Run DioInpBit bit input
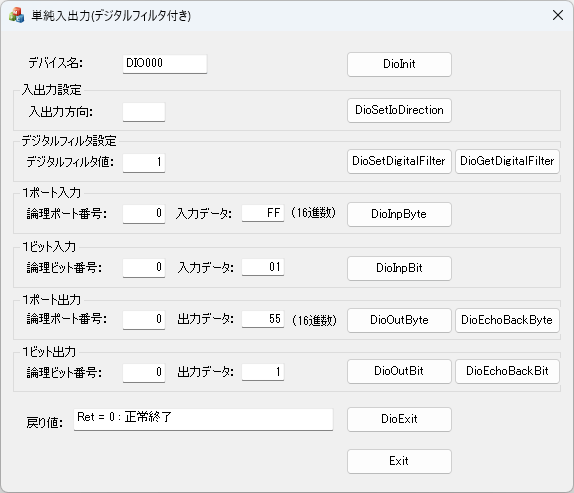Image resolution: width=574 pixels, height=493 pixels. point(399,268)
